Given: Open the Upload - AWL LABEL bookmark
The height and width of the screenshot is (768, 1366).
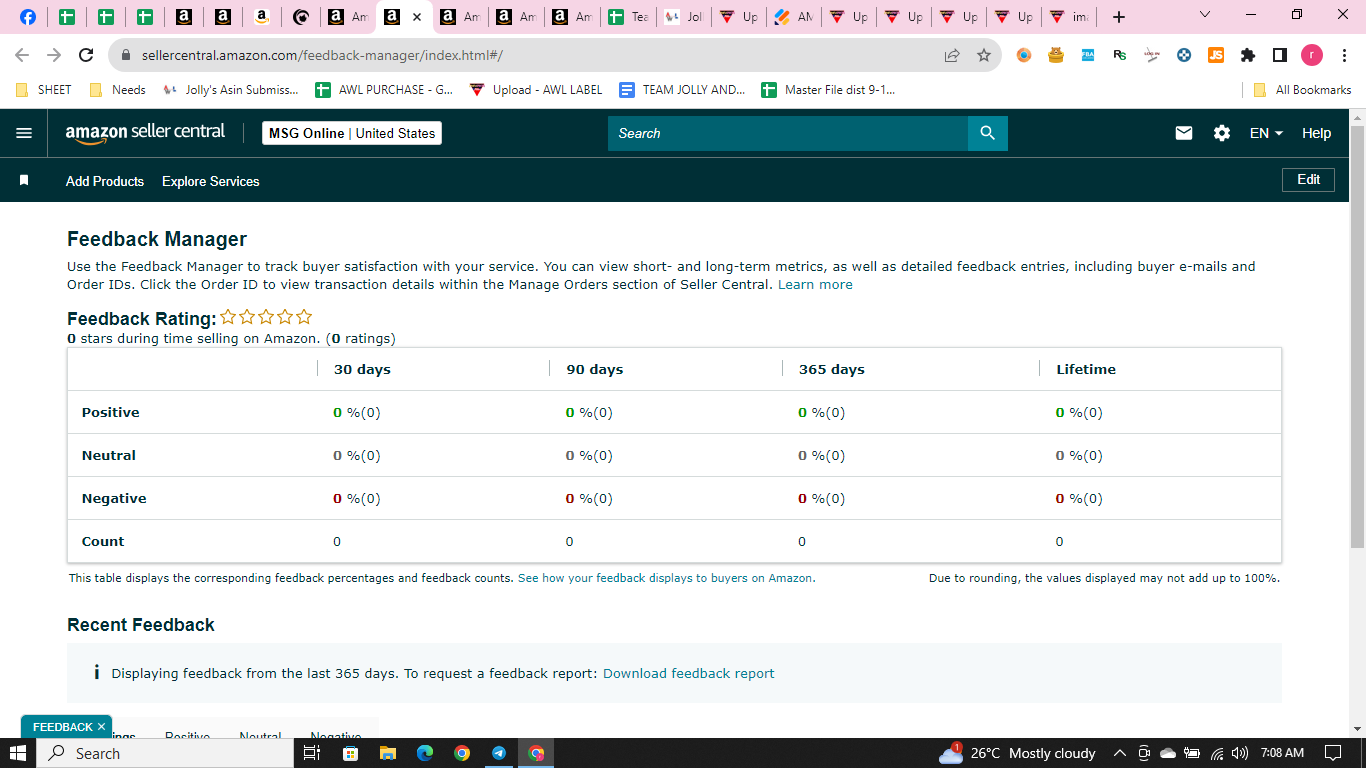Looking at the screenshot, I should 536,90.
